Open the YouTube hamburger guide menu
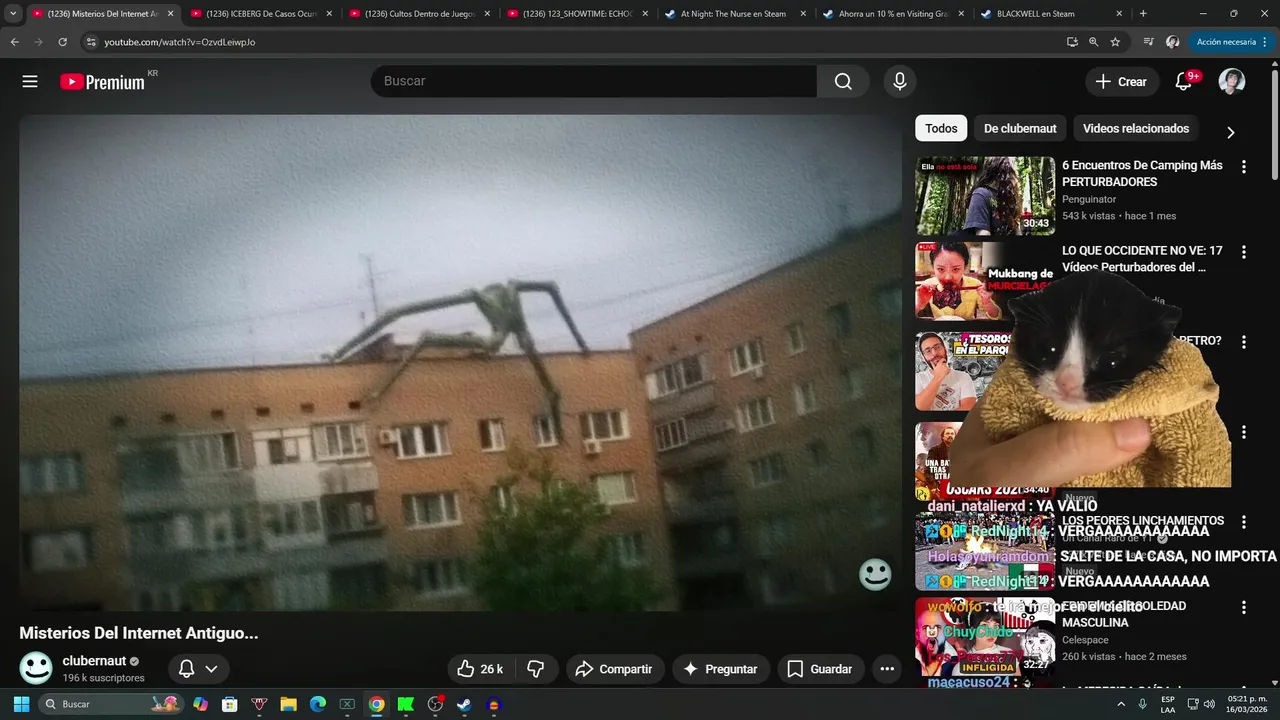The image size is (1280, 720). click(x=30, y=82)
